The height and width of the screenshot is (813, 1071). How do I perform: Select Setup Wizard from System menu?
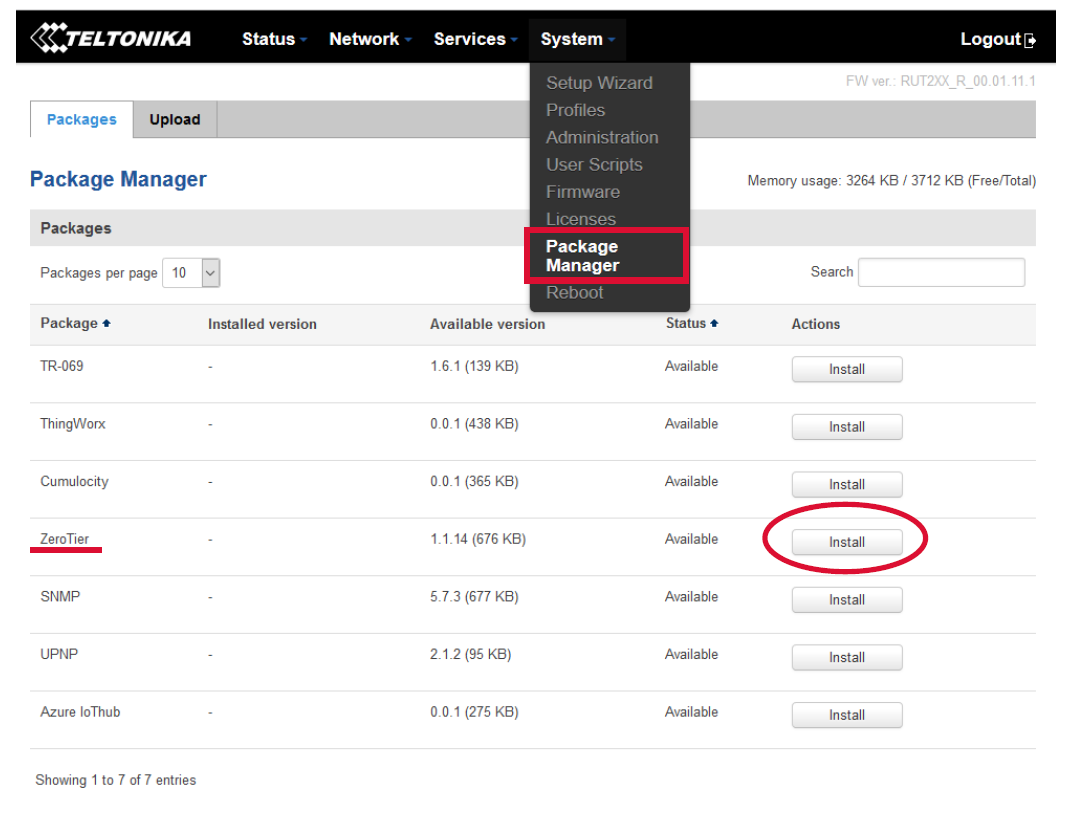[599, 83]
